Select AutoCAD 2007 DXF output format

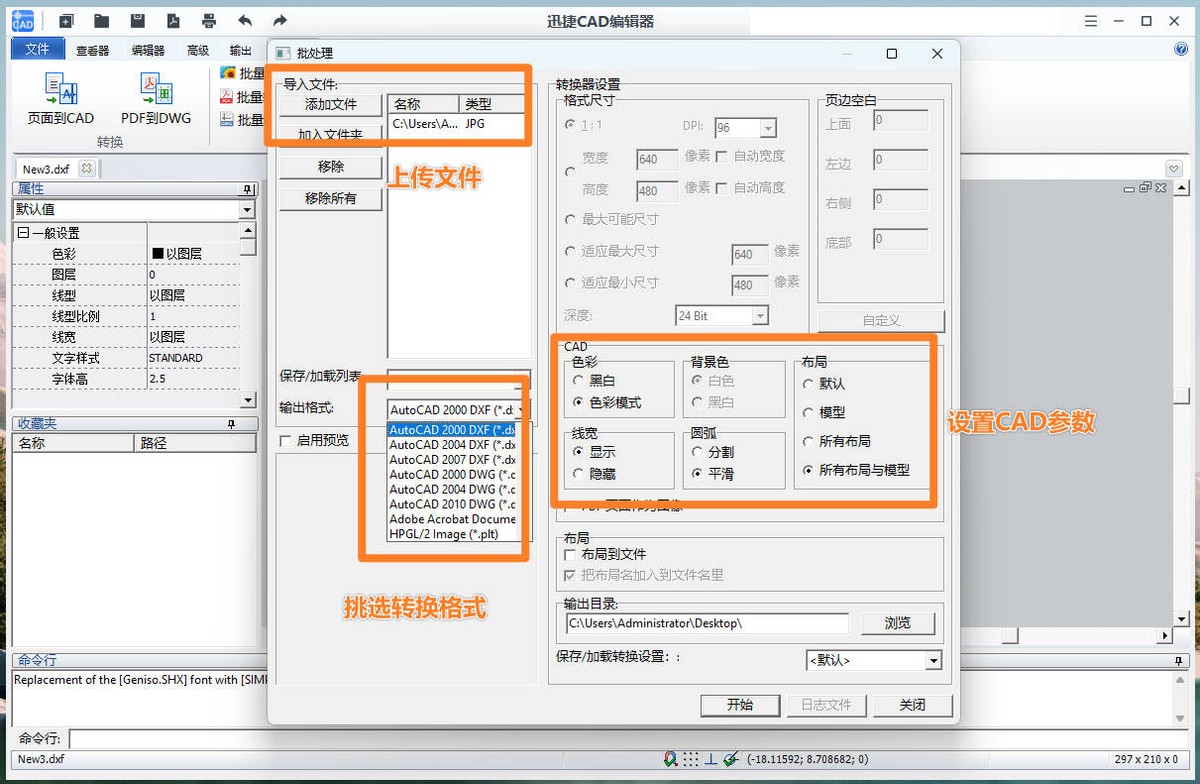coord(450,460)
